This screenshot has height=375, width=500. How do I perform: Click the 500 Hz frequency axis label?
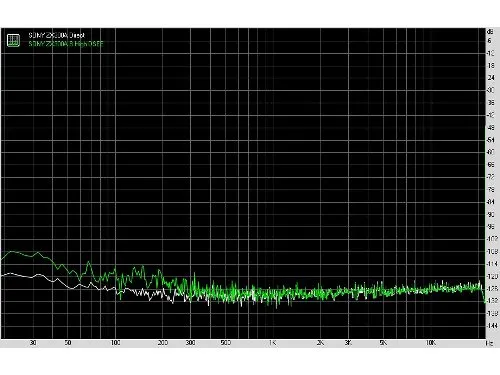[x=226, y=343]
